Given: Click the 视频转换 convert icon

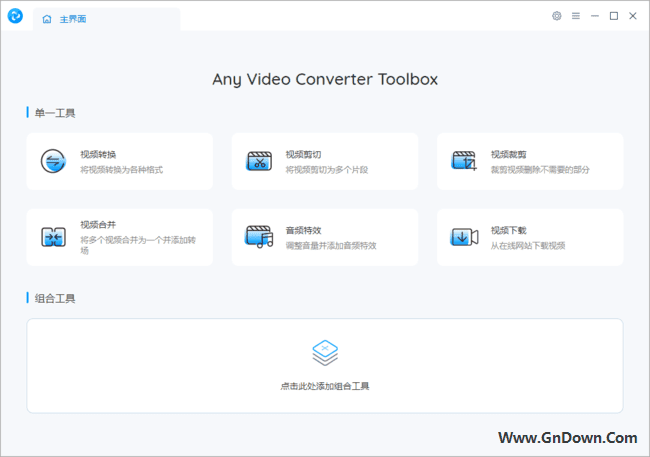Looking at the screenshot, I should 53,161.
